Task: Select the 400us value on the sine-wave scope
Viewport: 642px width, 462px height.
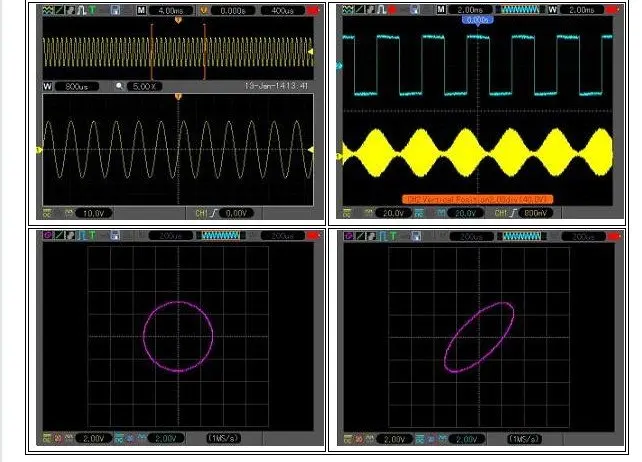Action: click(283, 11)
